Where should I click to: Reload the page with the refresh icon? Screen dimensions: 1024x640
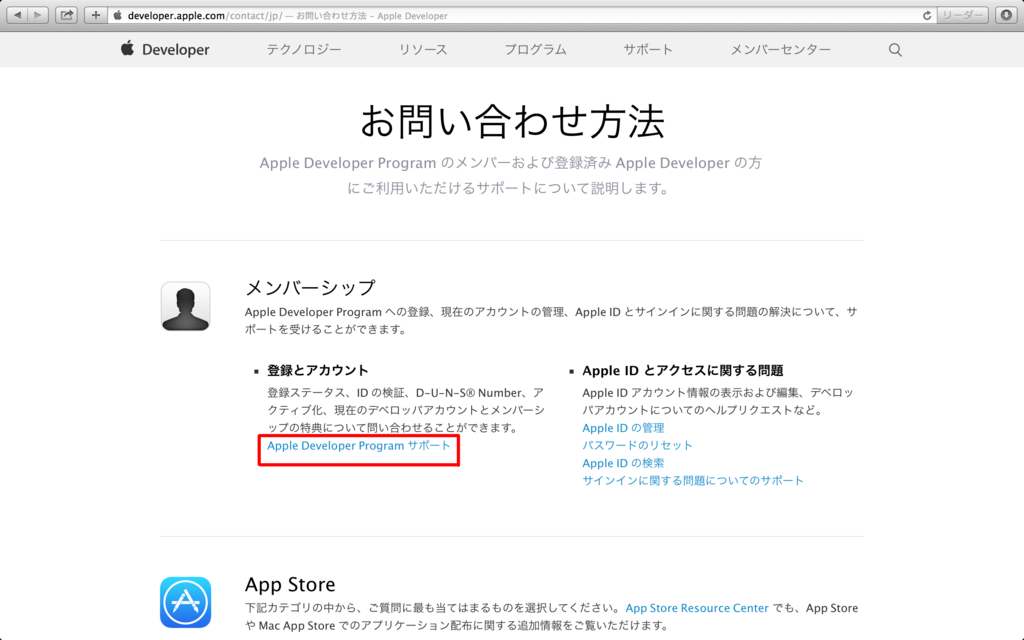point(927,16)
